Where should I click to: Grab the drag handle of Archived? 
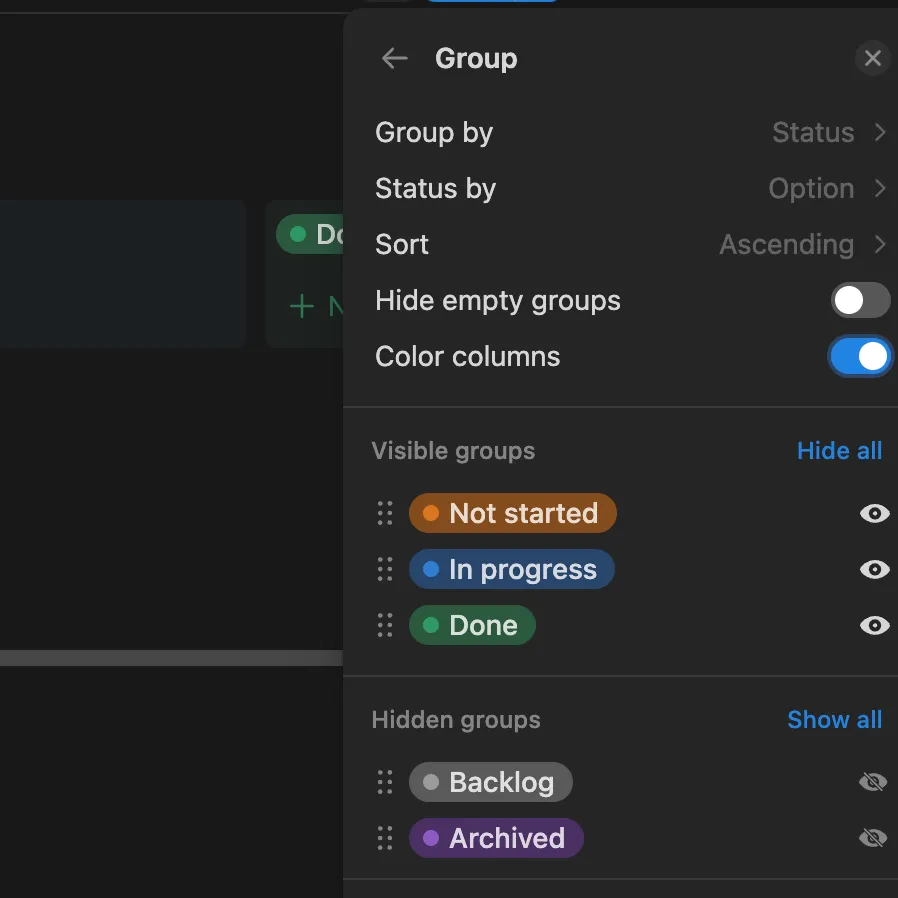tap(385, 838)
